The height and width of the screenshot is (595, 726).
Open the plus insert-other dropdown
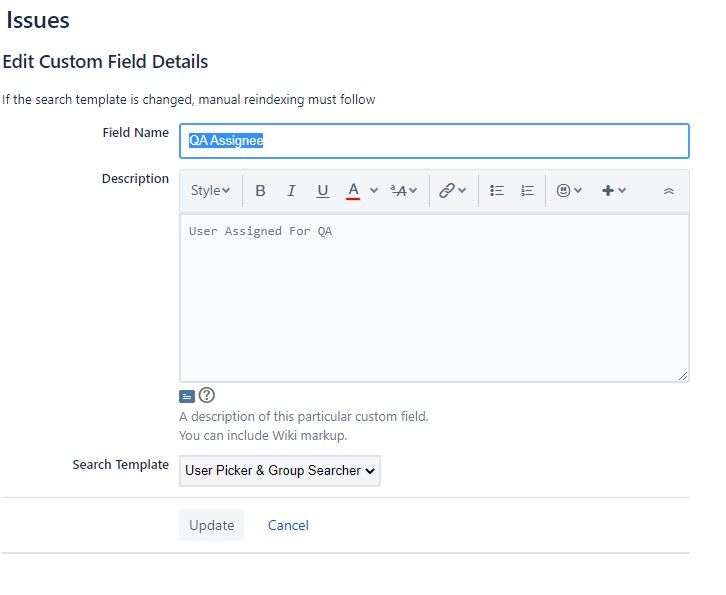click(x=614, y=190)
